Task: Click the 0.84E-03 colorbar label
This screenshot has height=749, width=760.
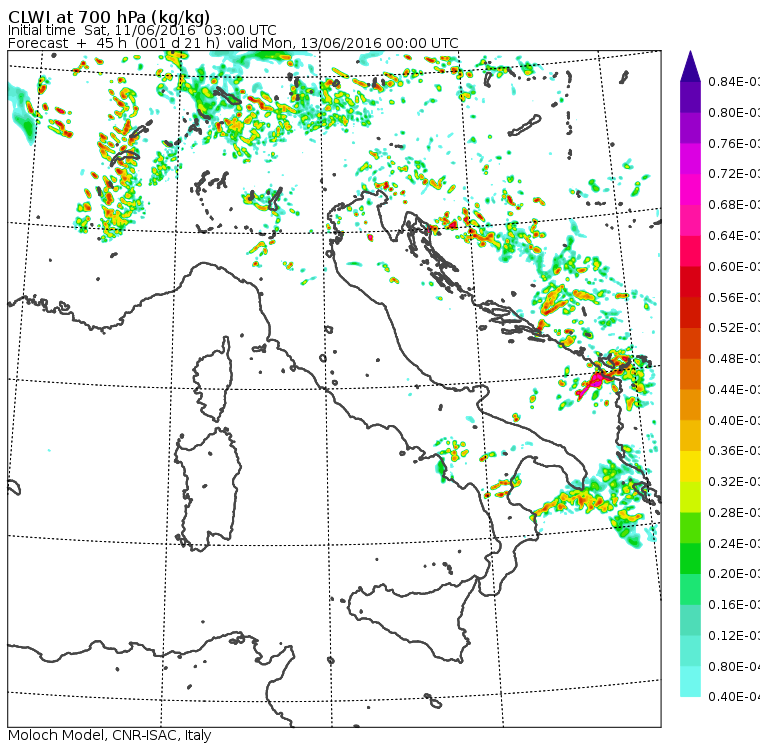Action: click(734, 81)
